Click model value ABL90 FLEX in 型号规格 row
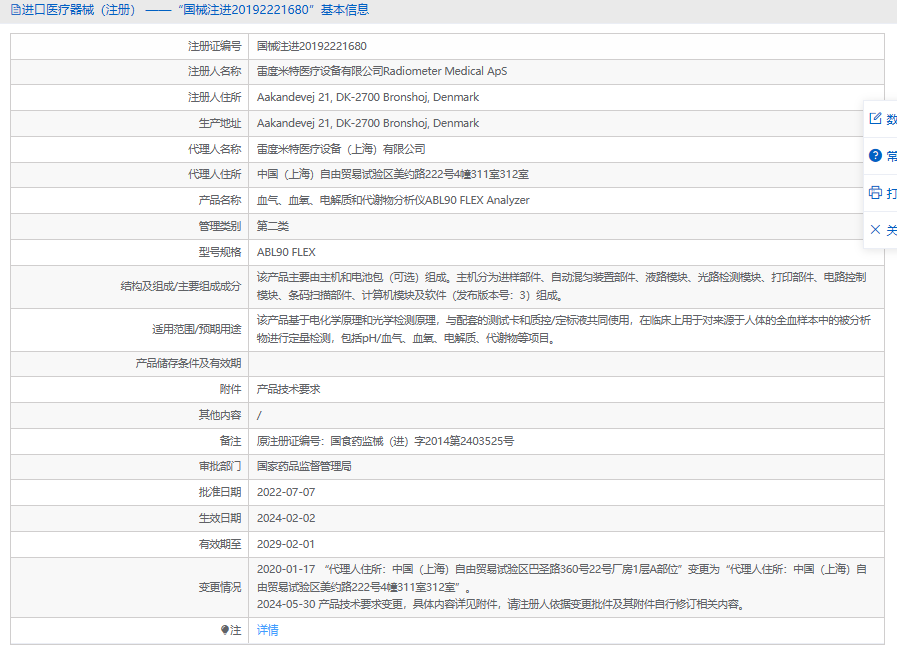Viewport: 897px width, 654px height. click(x=286, y=252)
